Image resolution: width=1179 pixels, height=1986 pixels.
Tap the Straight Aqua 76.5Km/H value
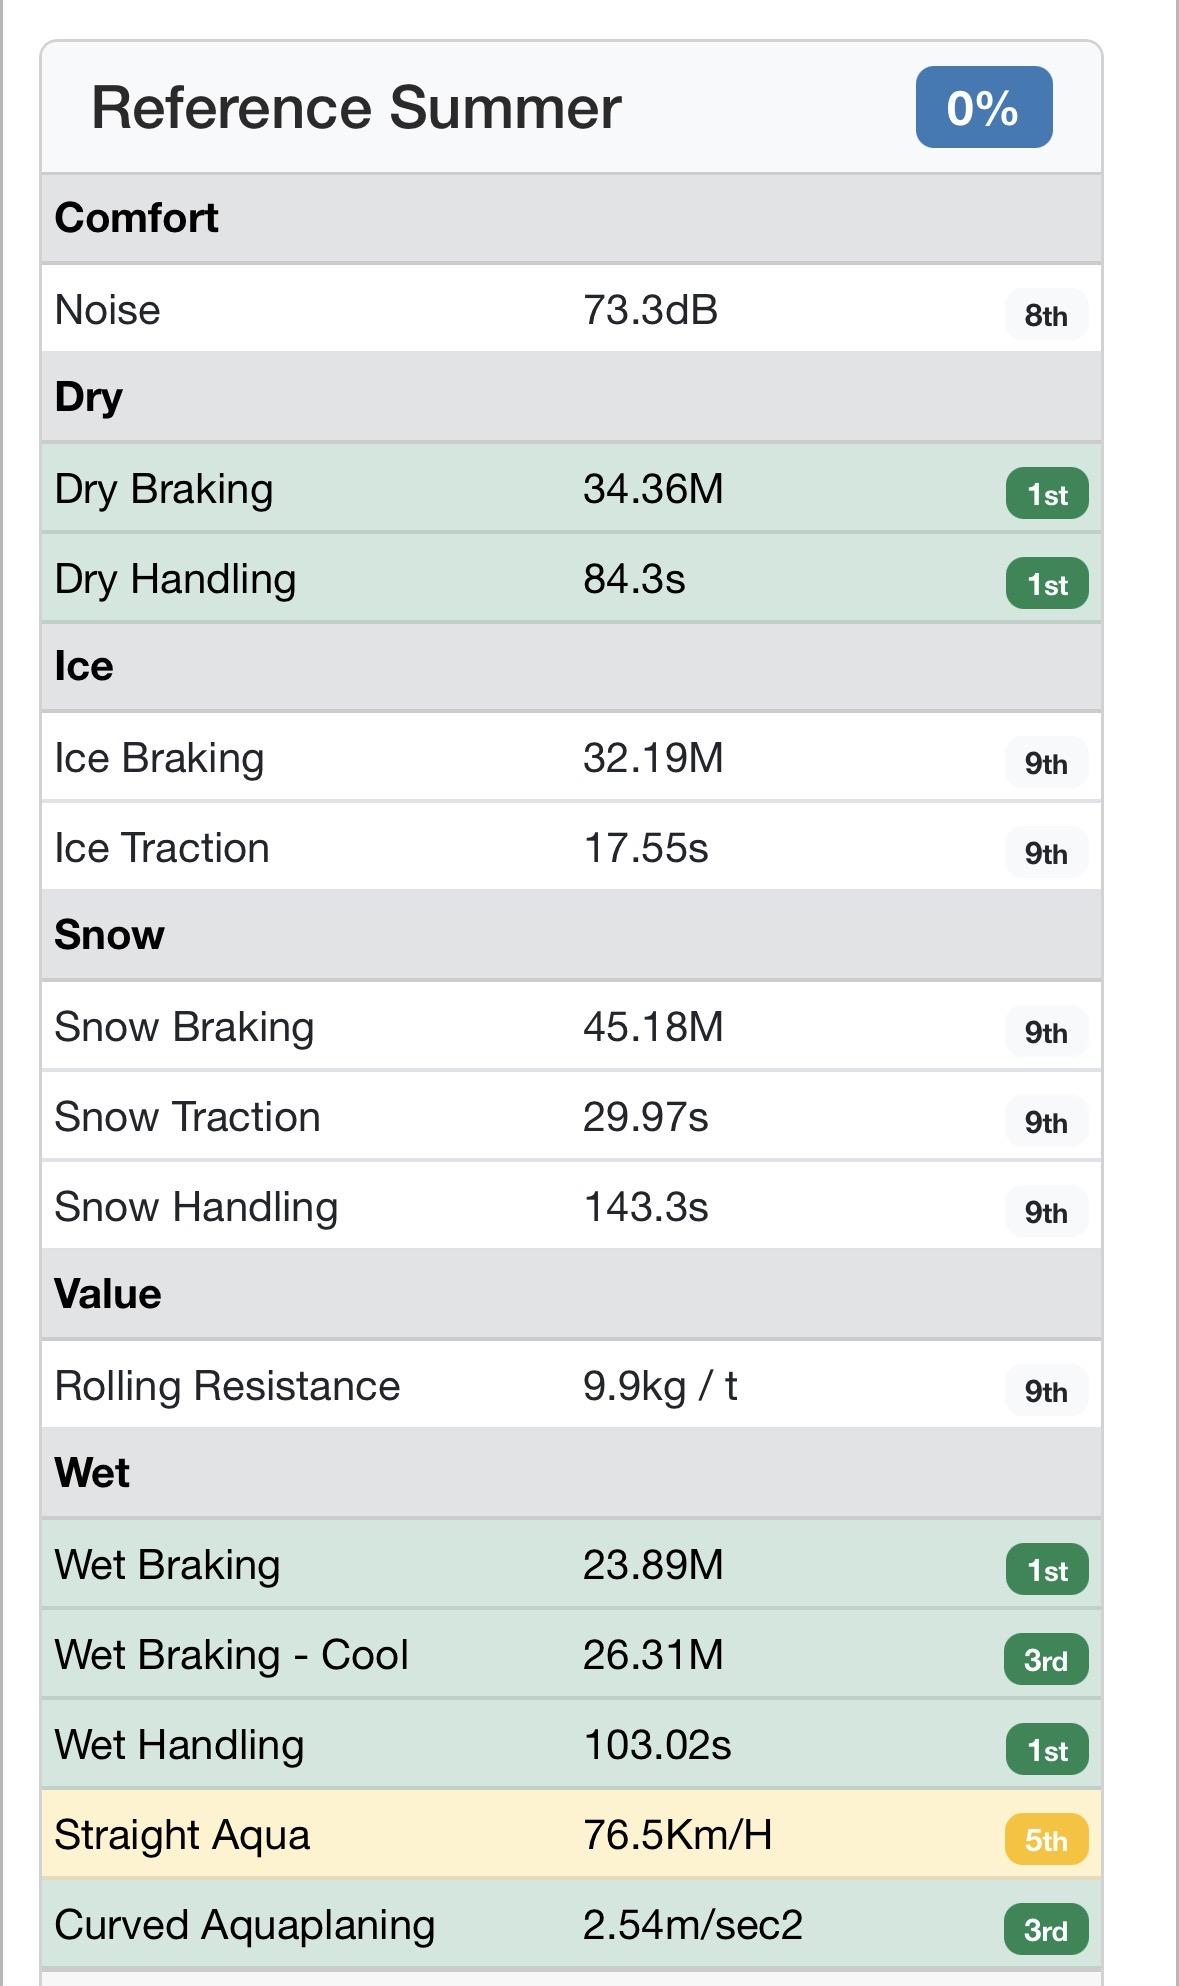tap(677, 1835)
